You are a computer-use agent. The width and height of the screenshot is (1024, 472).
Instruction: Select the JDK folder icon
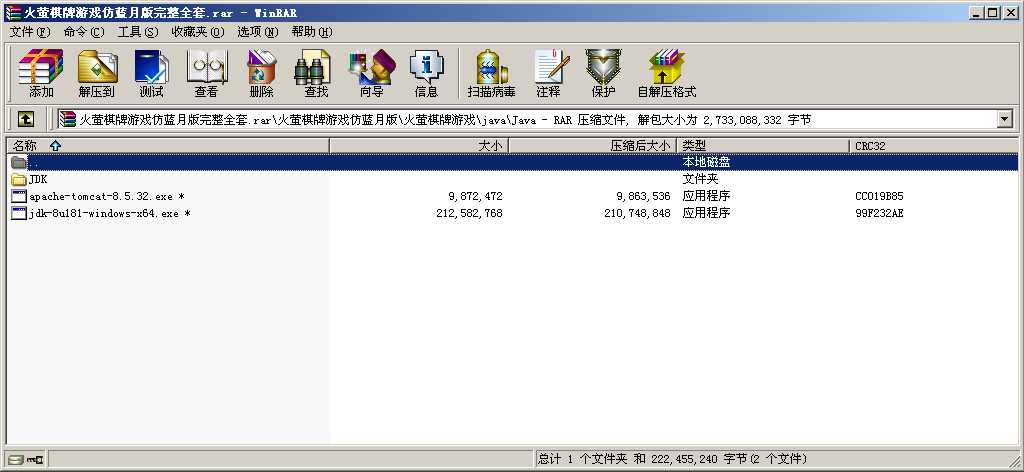[x=18, y=179]
